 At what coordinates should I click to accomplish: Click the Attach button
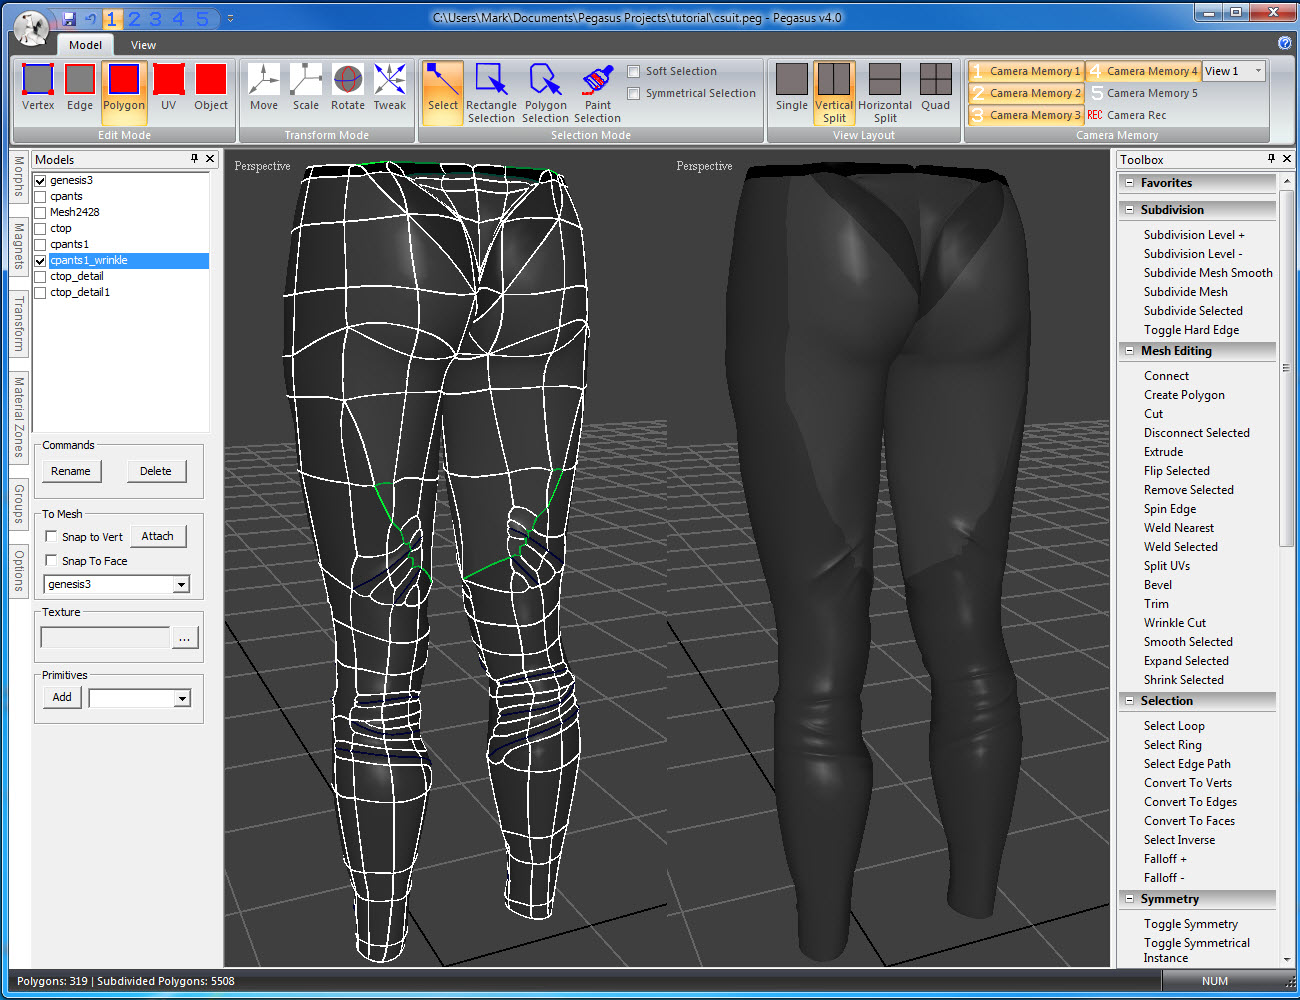coord(158,536)
